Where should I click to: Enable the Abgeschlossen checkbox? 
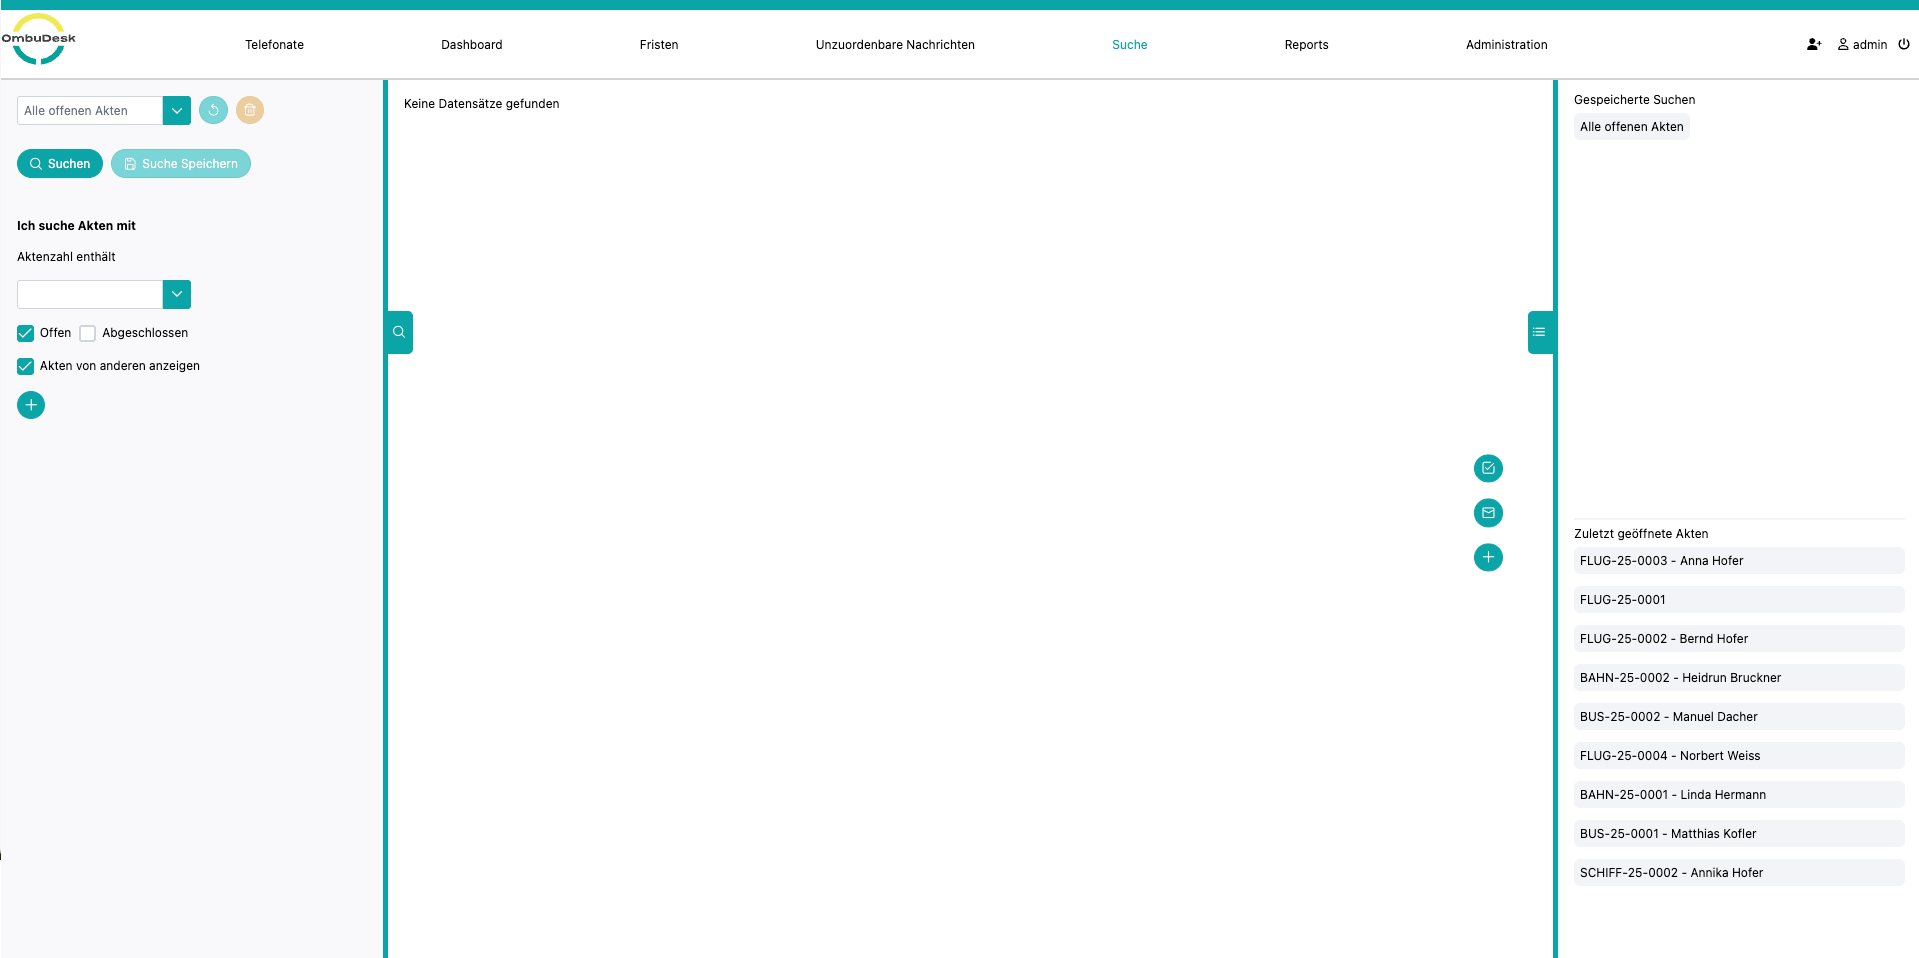88,333
